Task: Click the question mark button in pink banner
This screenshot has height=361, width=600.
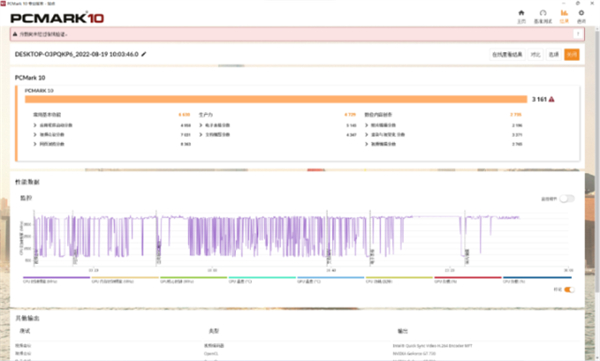Action: point(578,34)
